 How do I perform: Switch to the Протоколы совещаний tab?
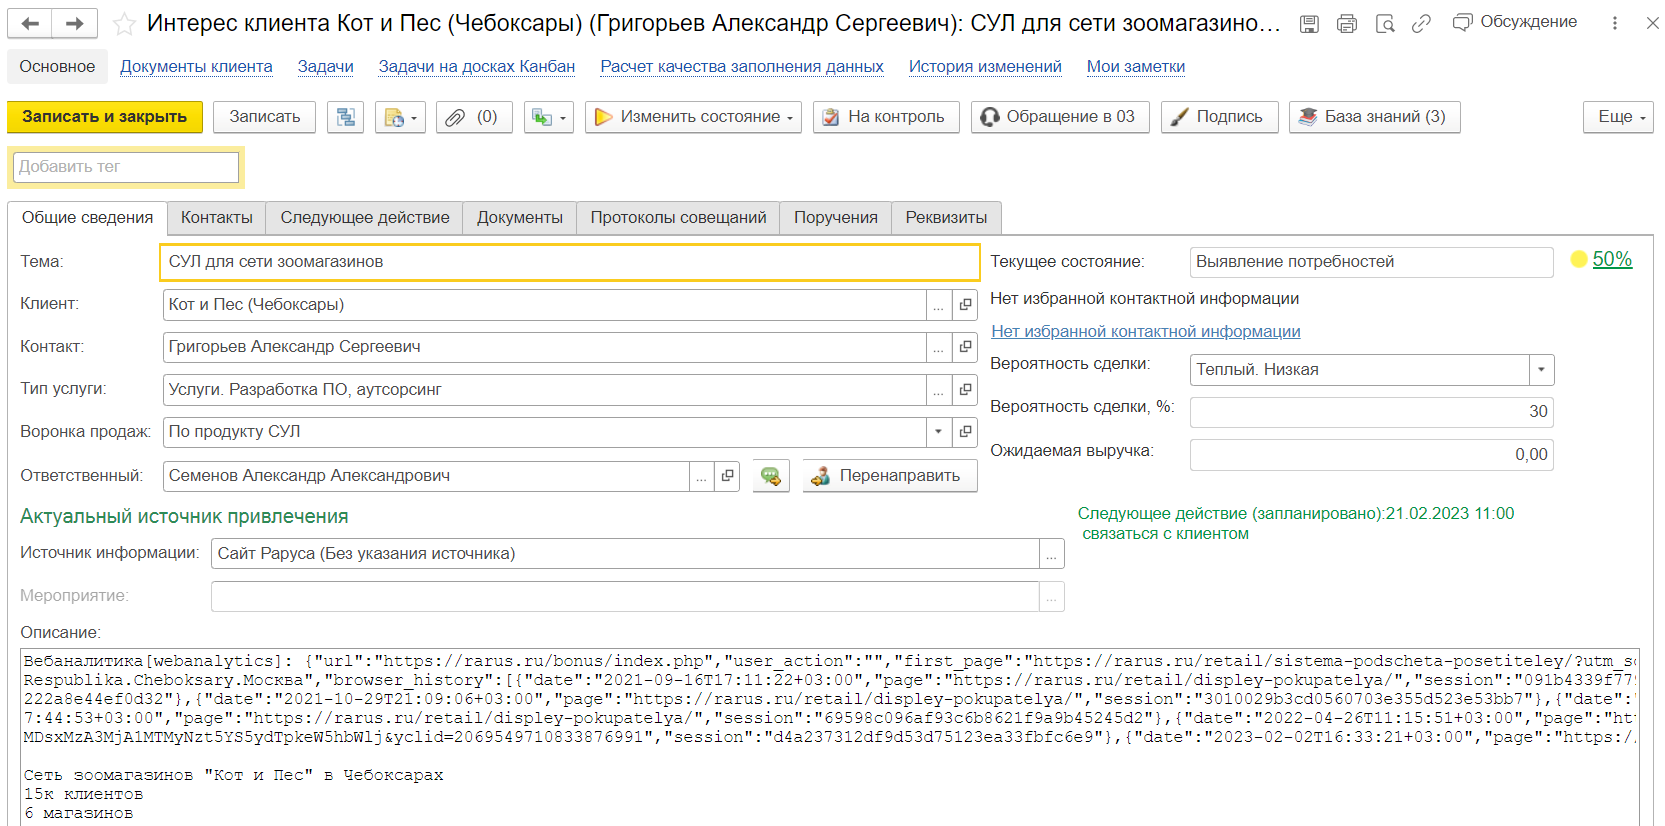pos(679,218)
